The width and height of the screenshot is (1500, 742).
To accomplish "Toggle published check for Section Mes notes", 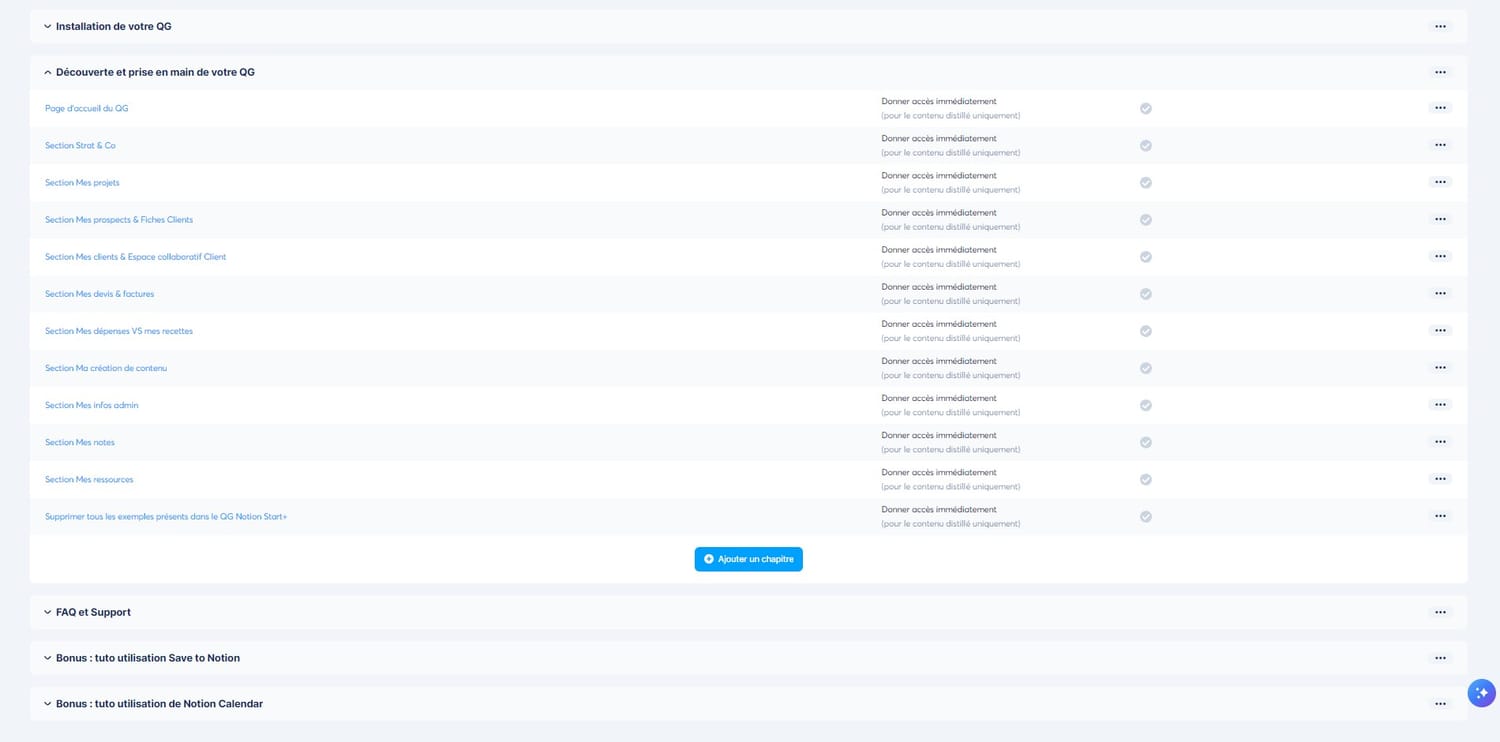I will click(1146, 442).
